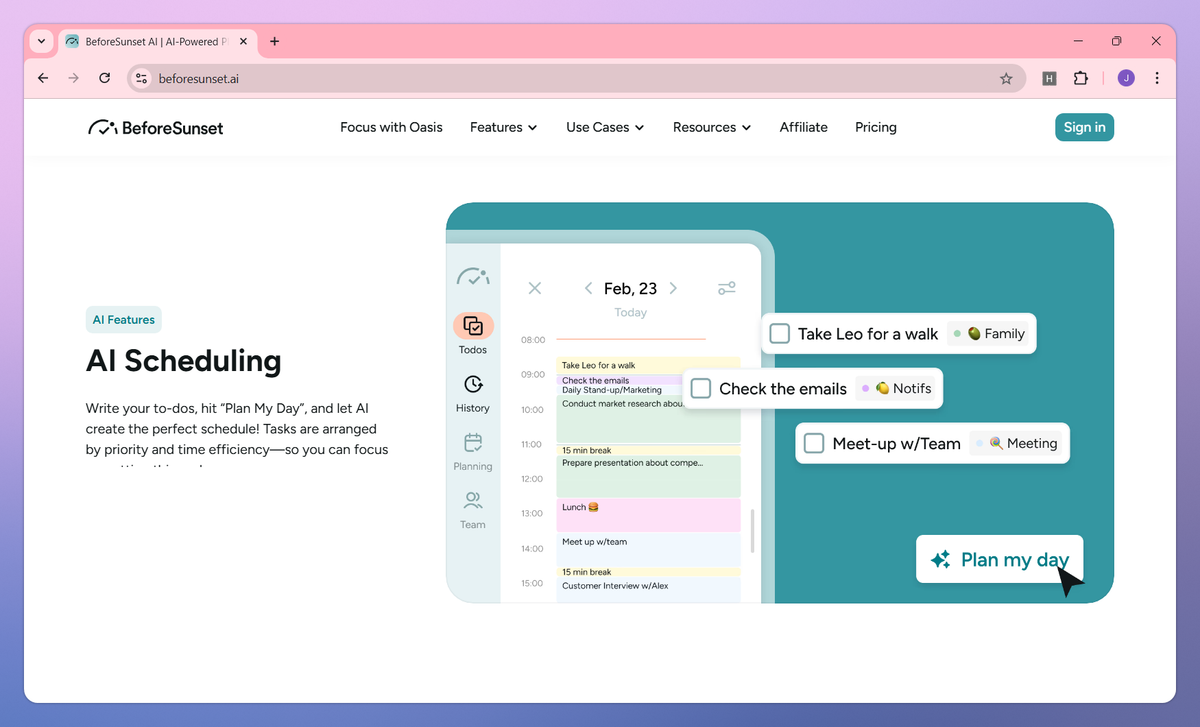Expand the Use Cases menu
Image resolution: width=1200 pixels, height=727 pixels.
click(x=605, y=127)
